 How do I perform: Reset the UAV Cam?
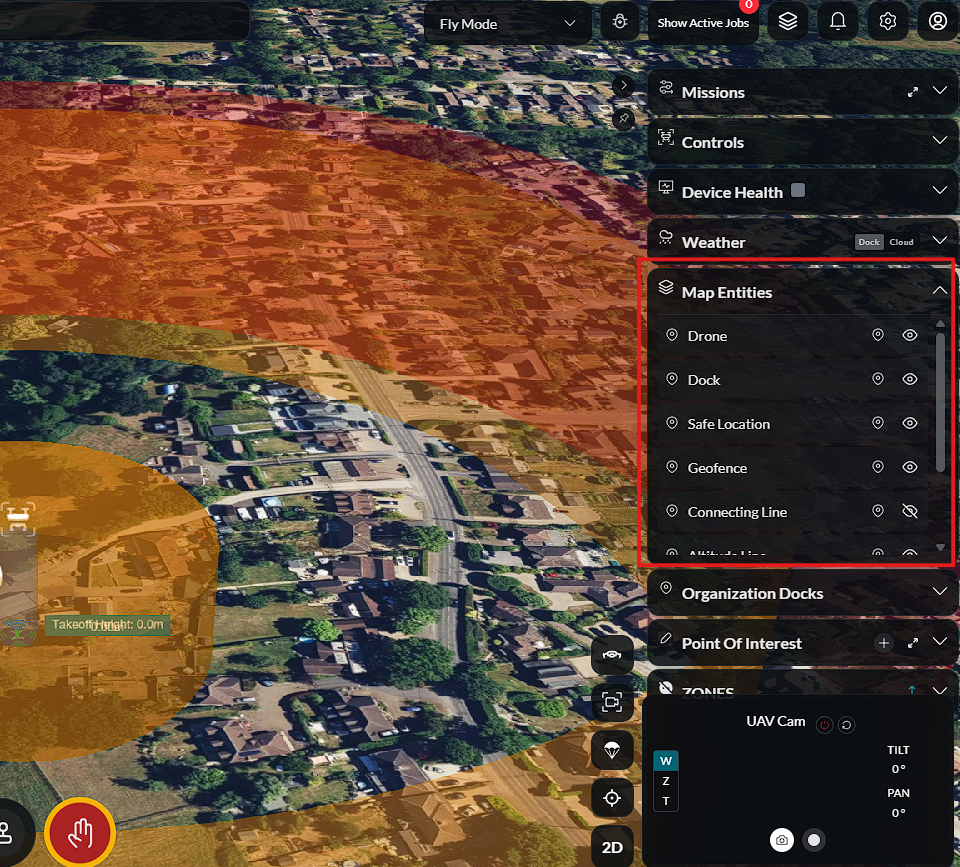846,725
